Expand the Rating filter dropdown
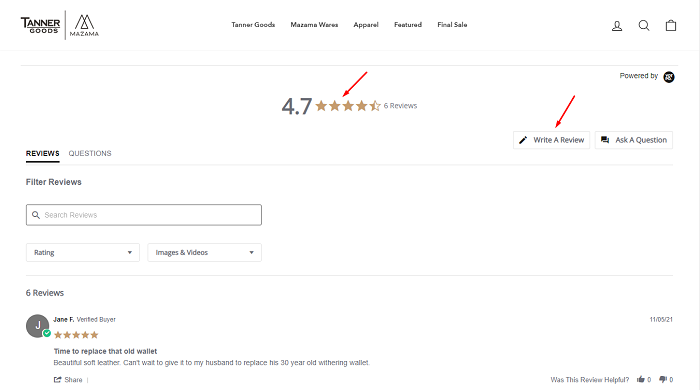This screenshot has width=700, height=390. 83,253
